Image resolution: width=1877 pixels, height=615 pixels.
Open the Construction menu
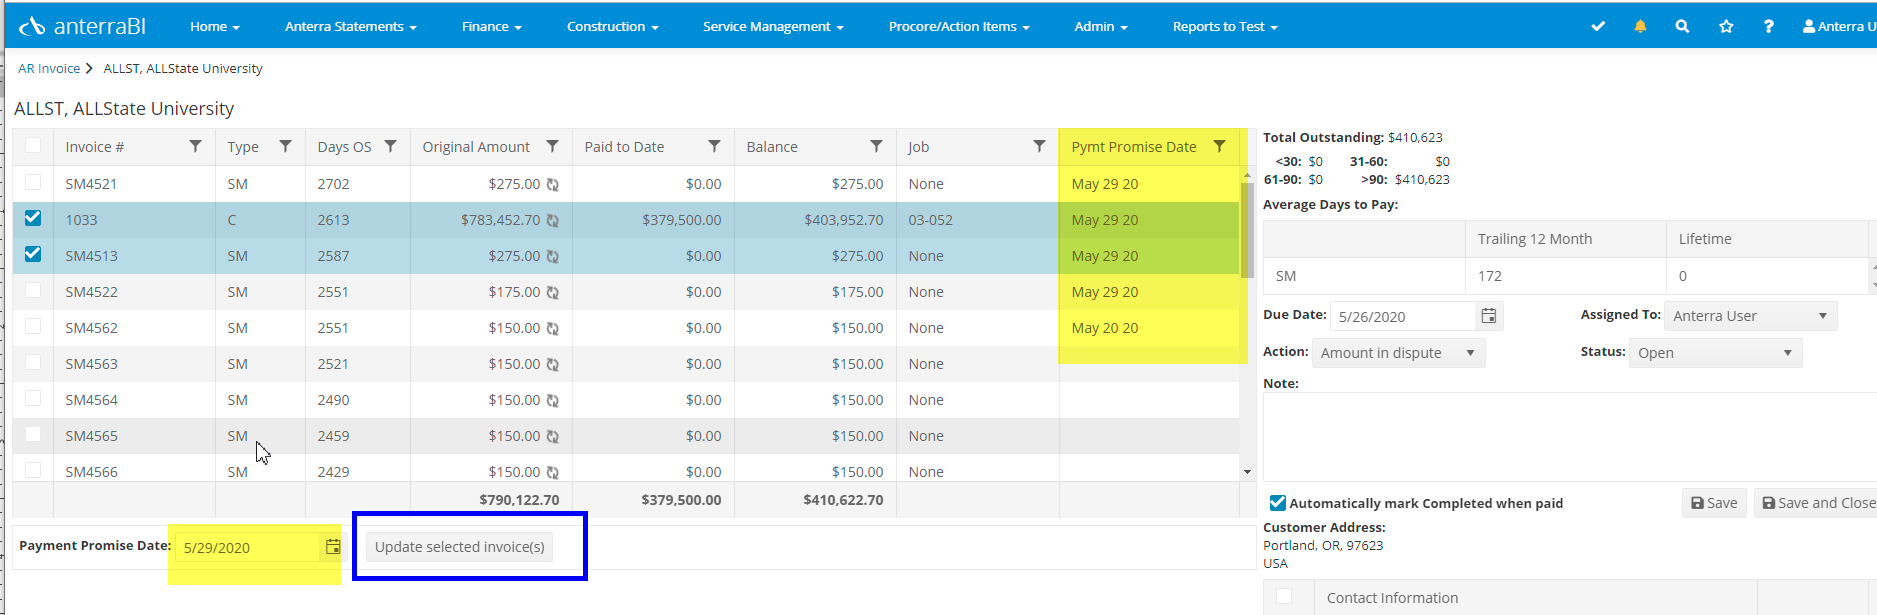click(x=613, y=26)
